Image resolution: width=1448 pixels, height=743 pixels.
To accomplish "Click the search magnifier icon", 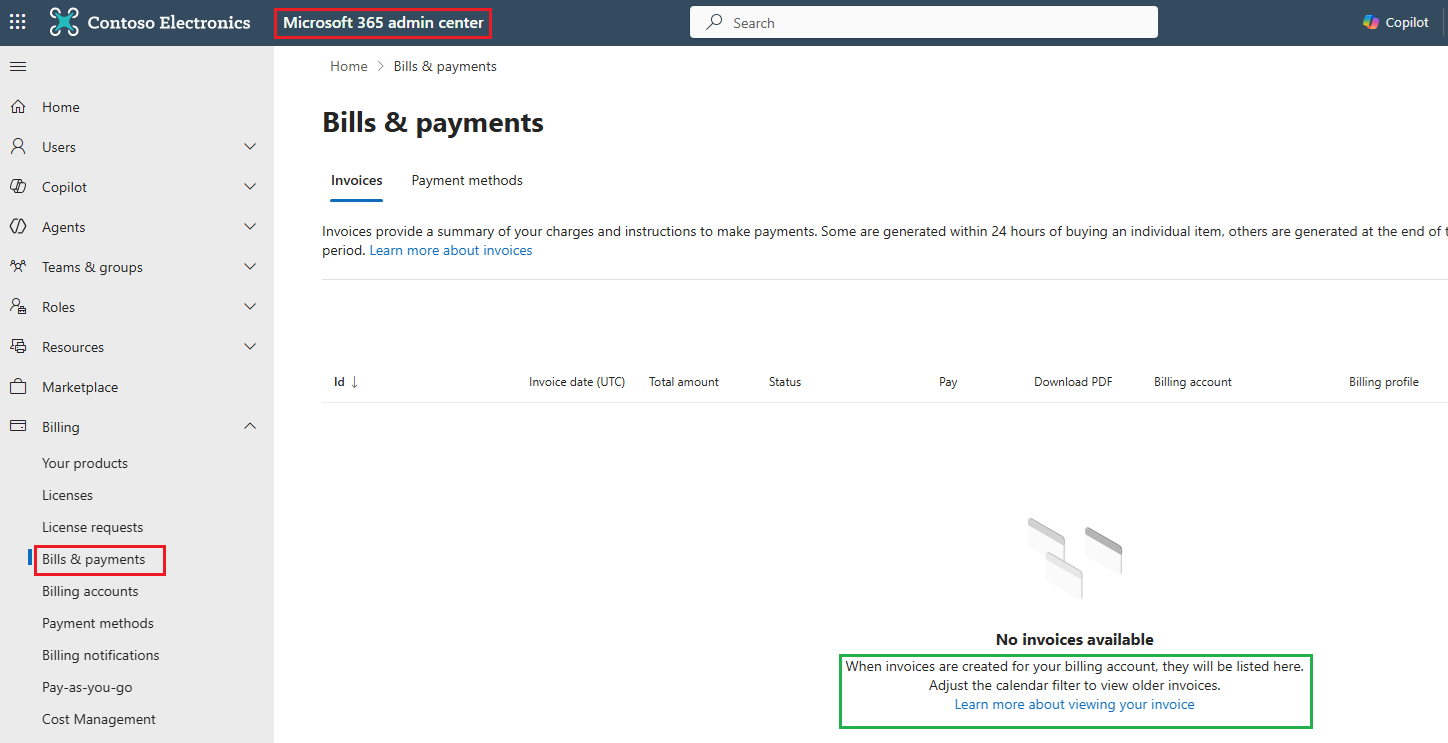I will (714, 22).
